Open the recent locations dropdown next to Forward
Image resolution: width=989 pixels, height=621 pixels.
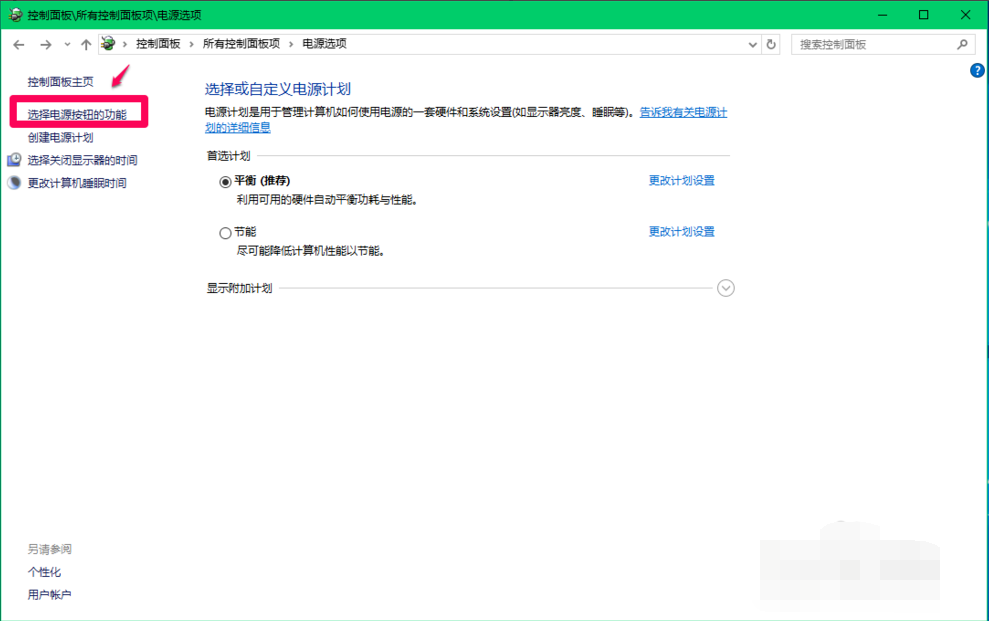(67, 45)
